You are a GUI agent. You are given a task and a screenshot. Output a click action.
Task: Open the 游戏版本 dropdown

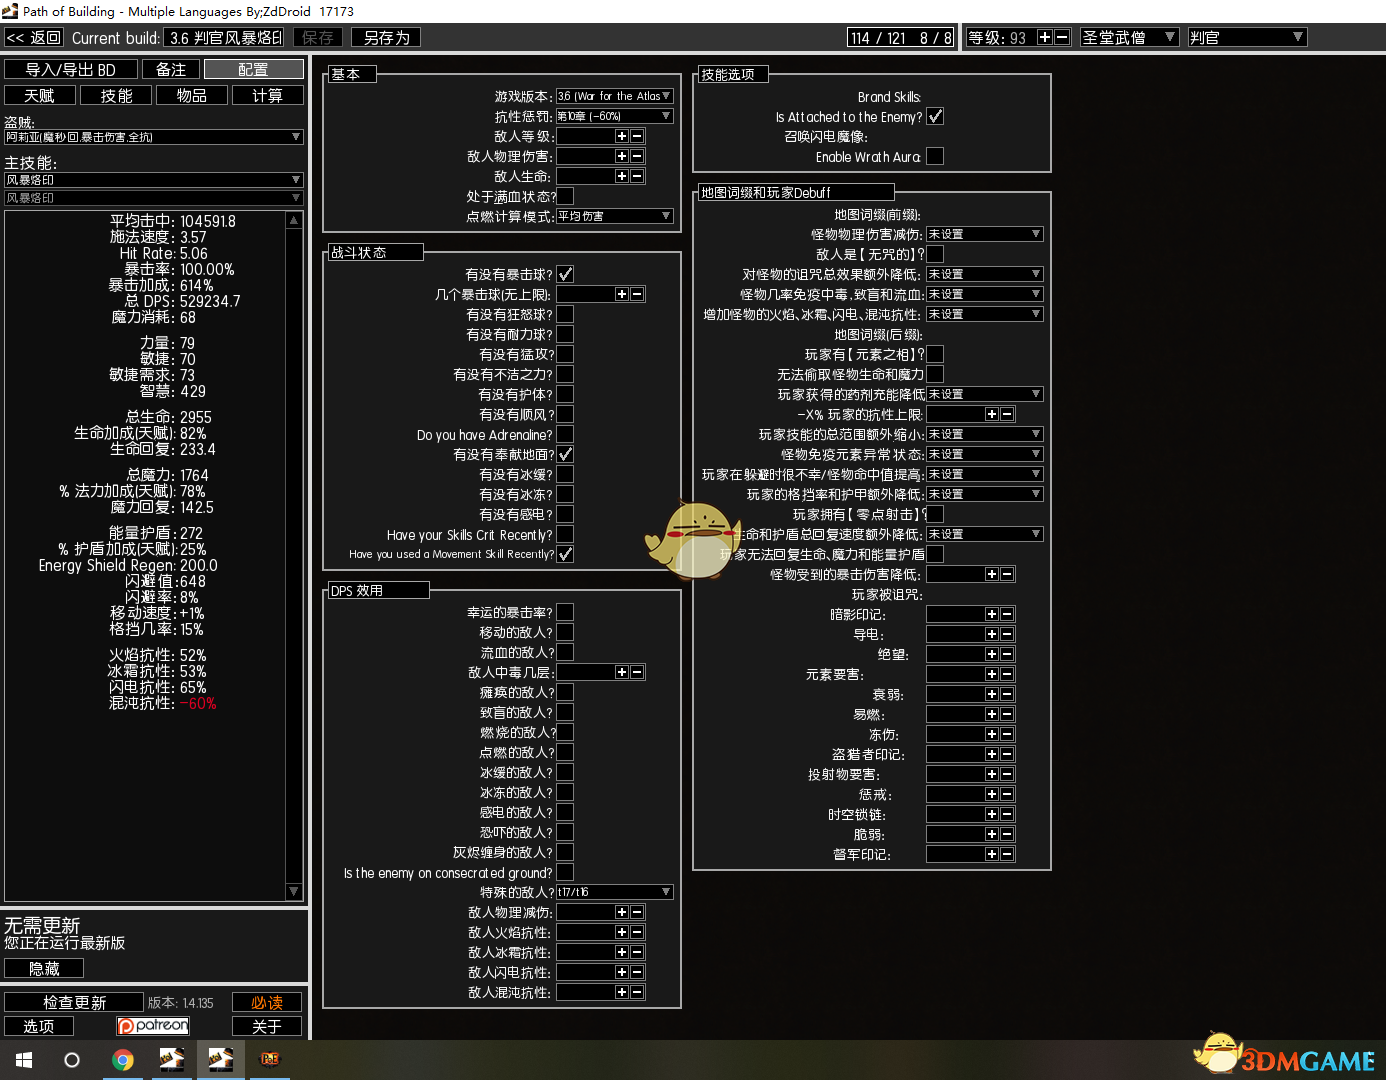[x=614, y=96]
